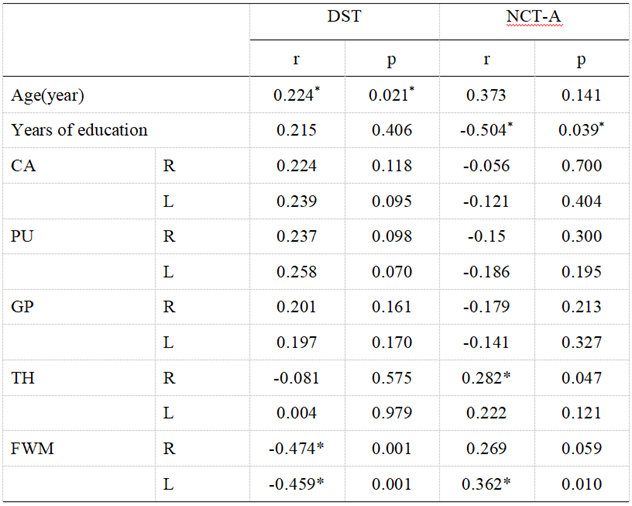Select the 0.700 p-value cell
This screenshot has width=632, height=506.
pos(582,166)
